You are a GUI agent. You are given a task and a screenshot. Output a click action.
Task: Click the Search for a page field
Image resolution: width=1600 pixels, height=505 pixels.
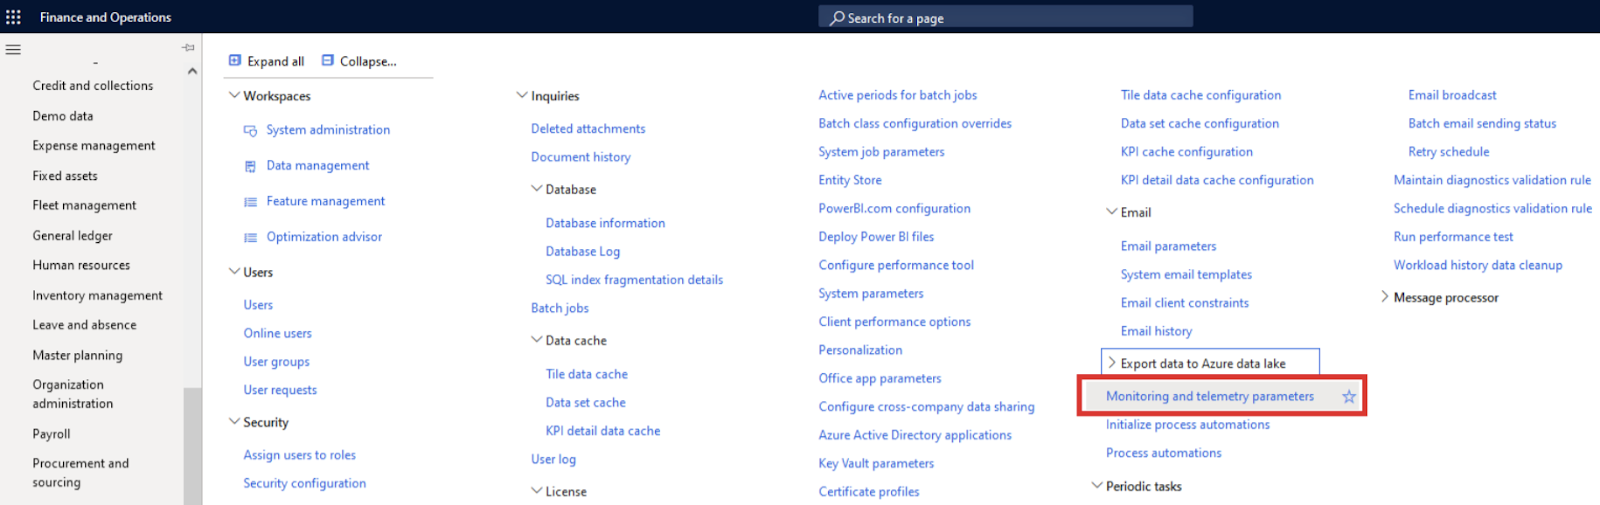pos(1006,17)
